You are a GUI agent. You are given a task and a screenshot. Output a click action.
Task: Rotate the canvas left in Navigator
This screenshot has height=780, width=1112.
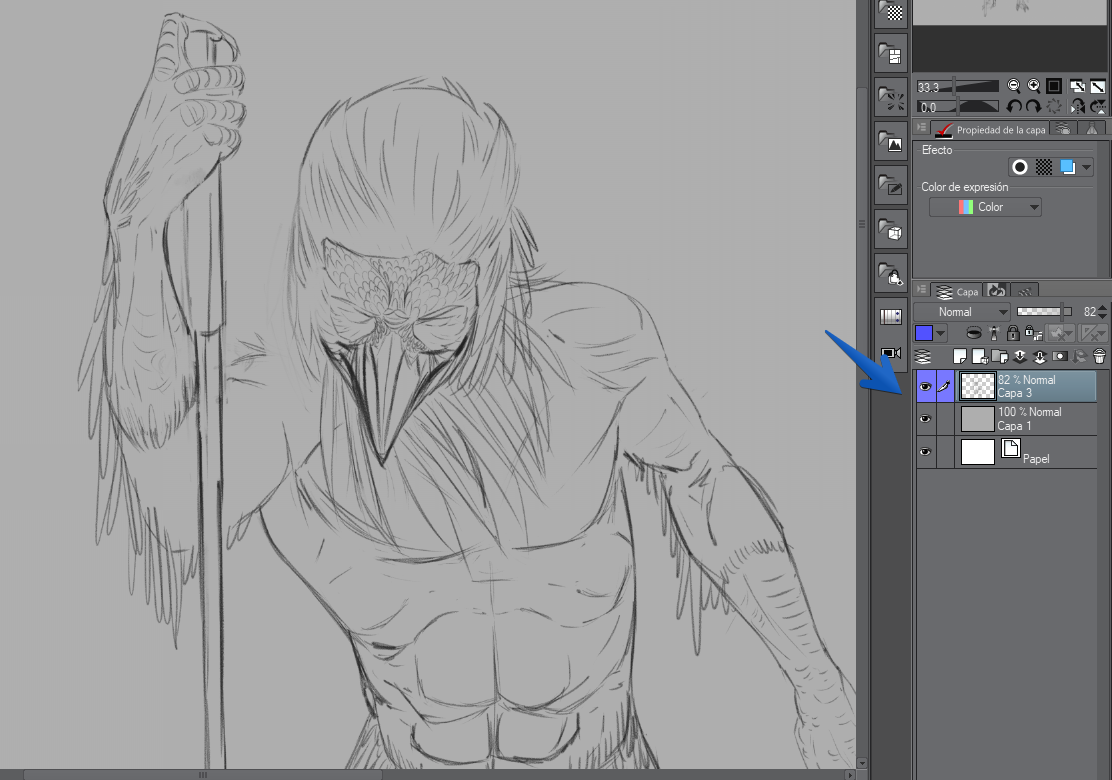pyautogui.click(x=1014, y=106)
